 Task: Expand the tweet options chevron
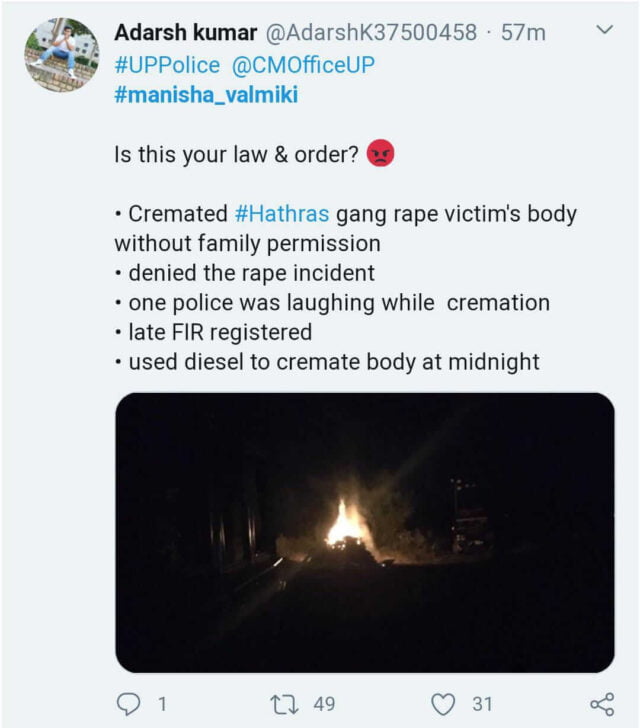coord(603,31)
